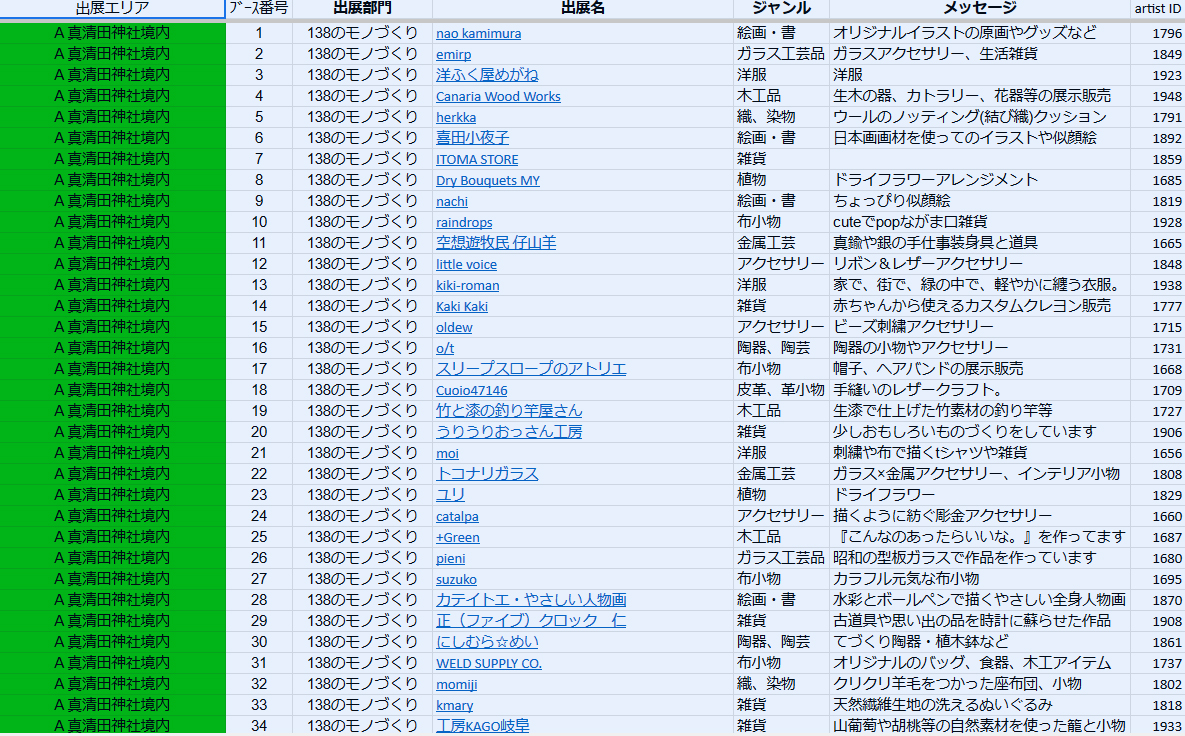
Task: Open the 正(ファイブ)クロック 仁 link
Action: coord(531,620)
